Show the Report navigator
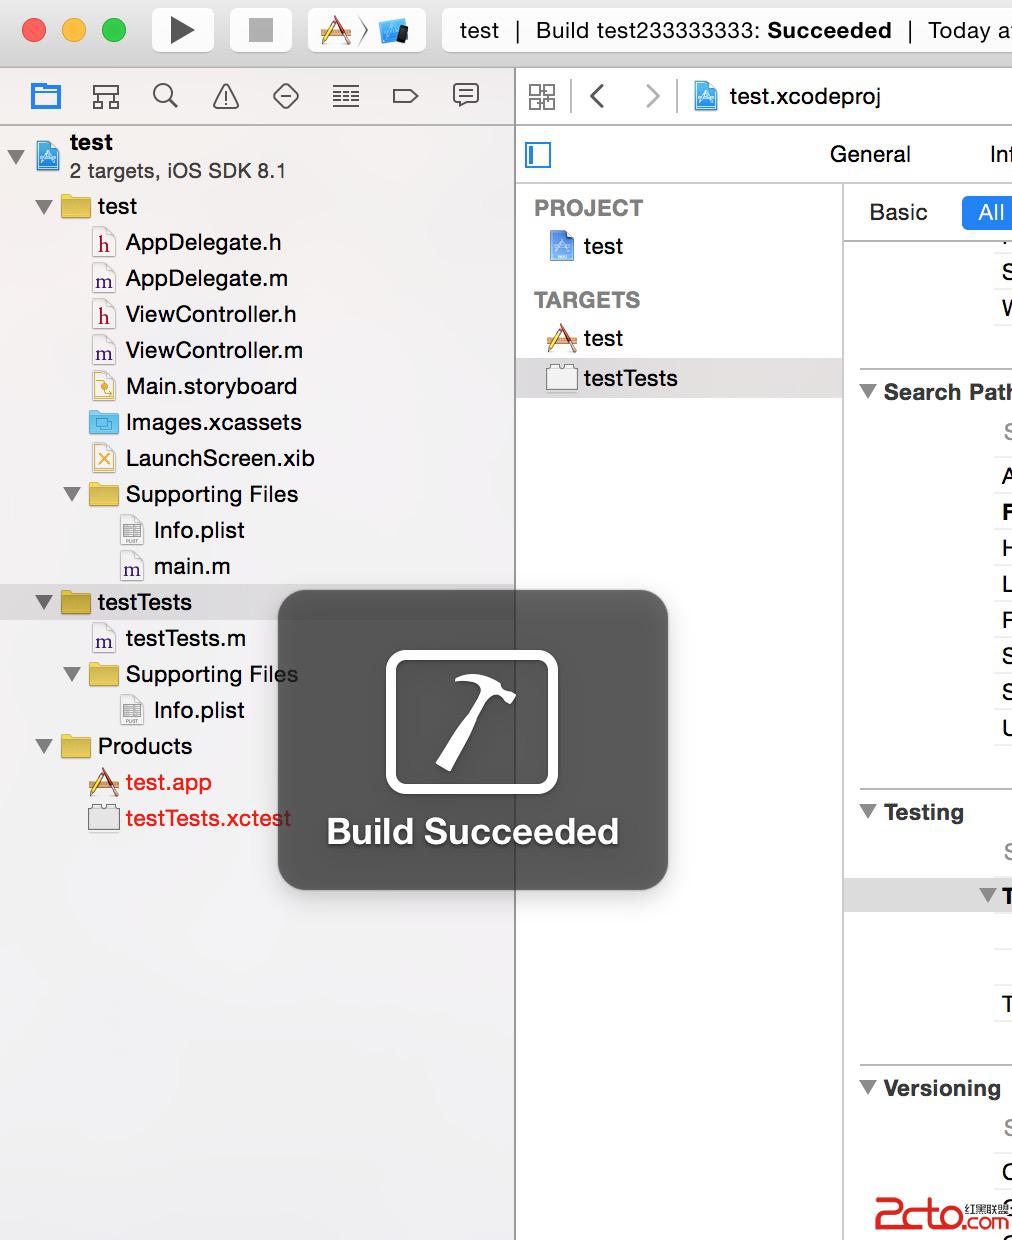Screen dimensions: 1012x1240 (466, 95)
